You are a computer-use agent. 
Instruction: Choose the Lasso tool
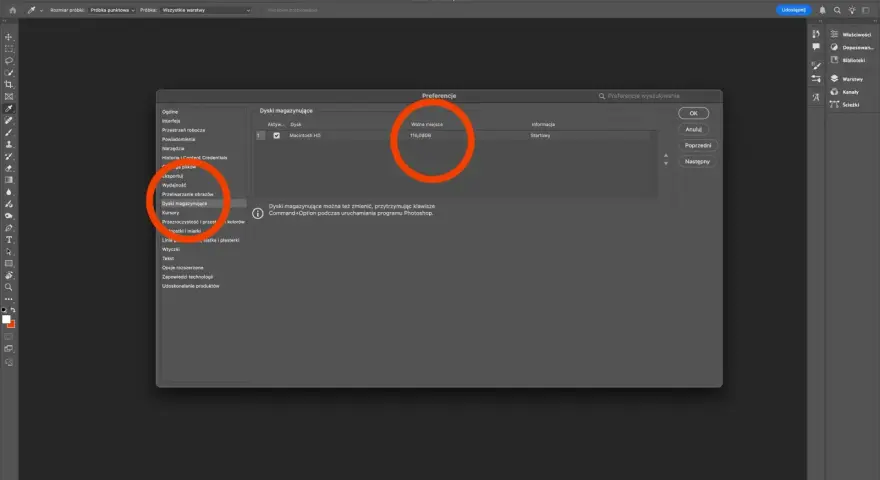pyautogui.click(x=8, y=61)
